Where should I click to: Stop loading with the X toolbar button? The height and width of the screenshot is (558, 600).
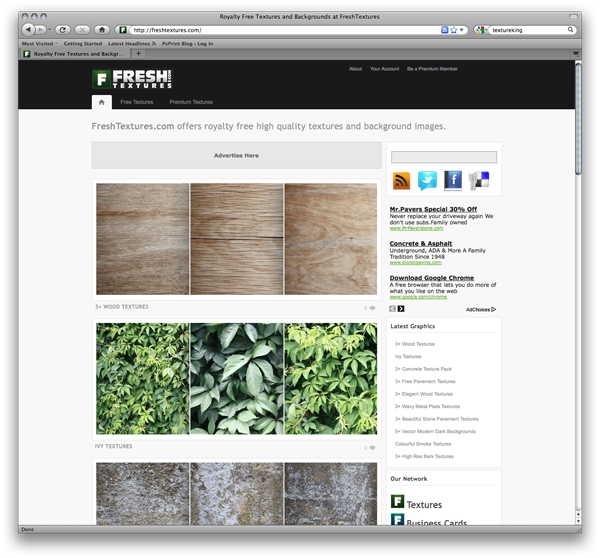[x=82, y=29]
